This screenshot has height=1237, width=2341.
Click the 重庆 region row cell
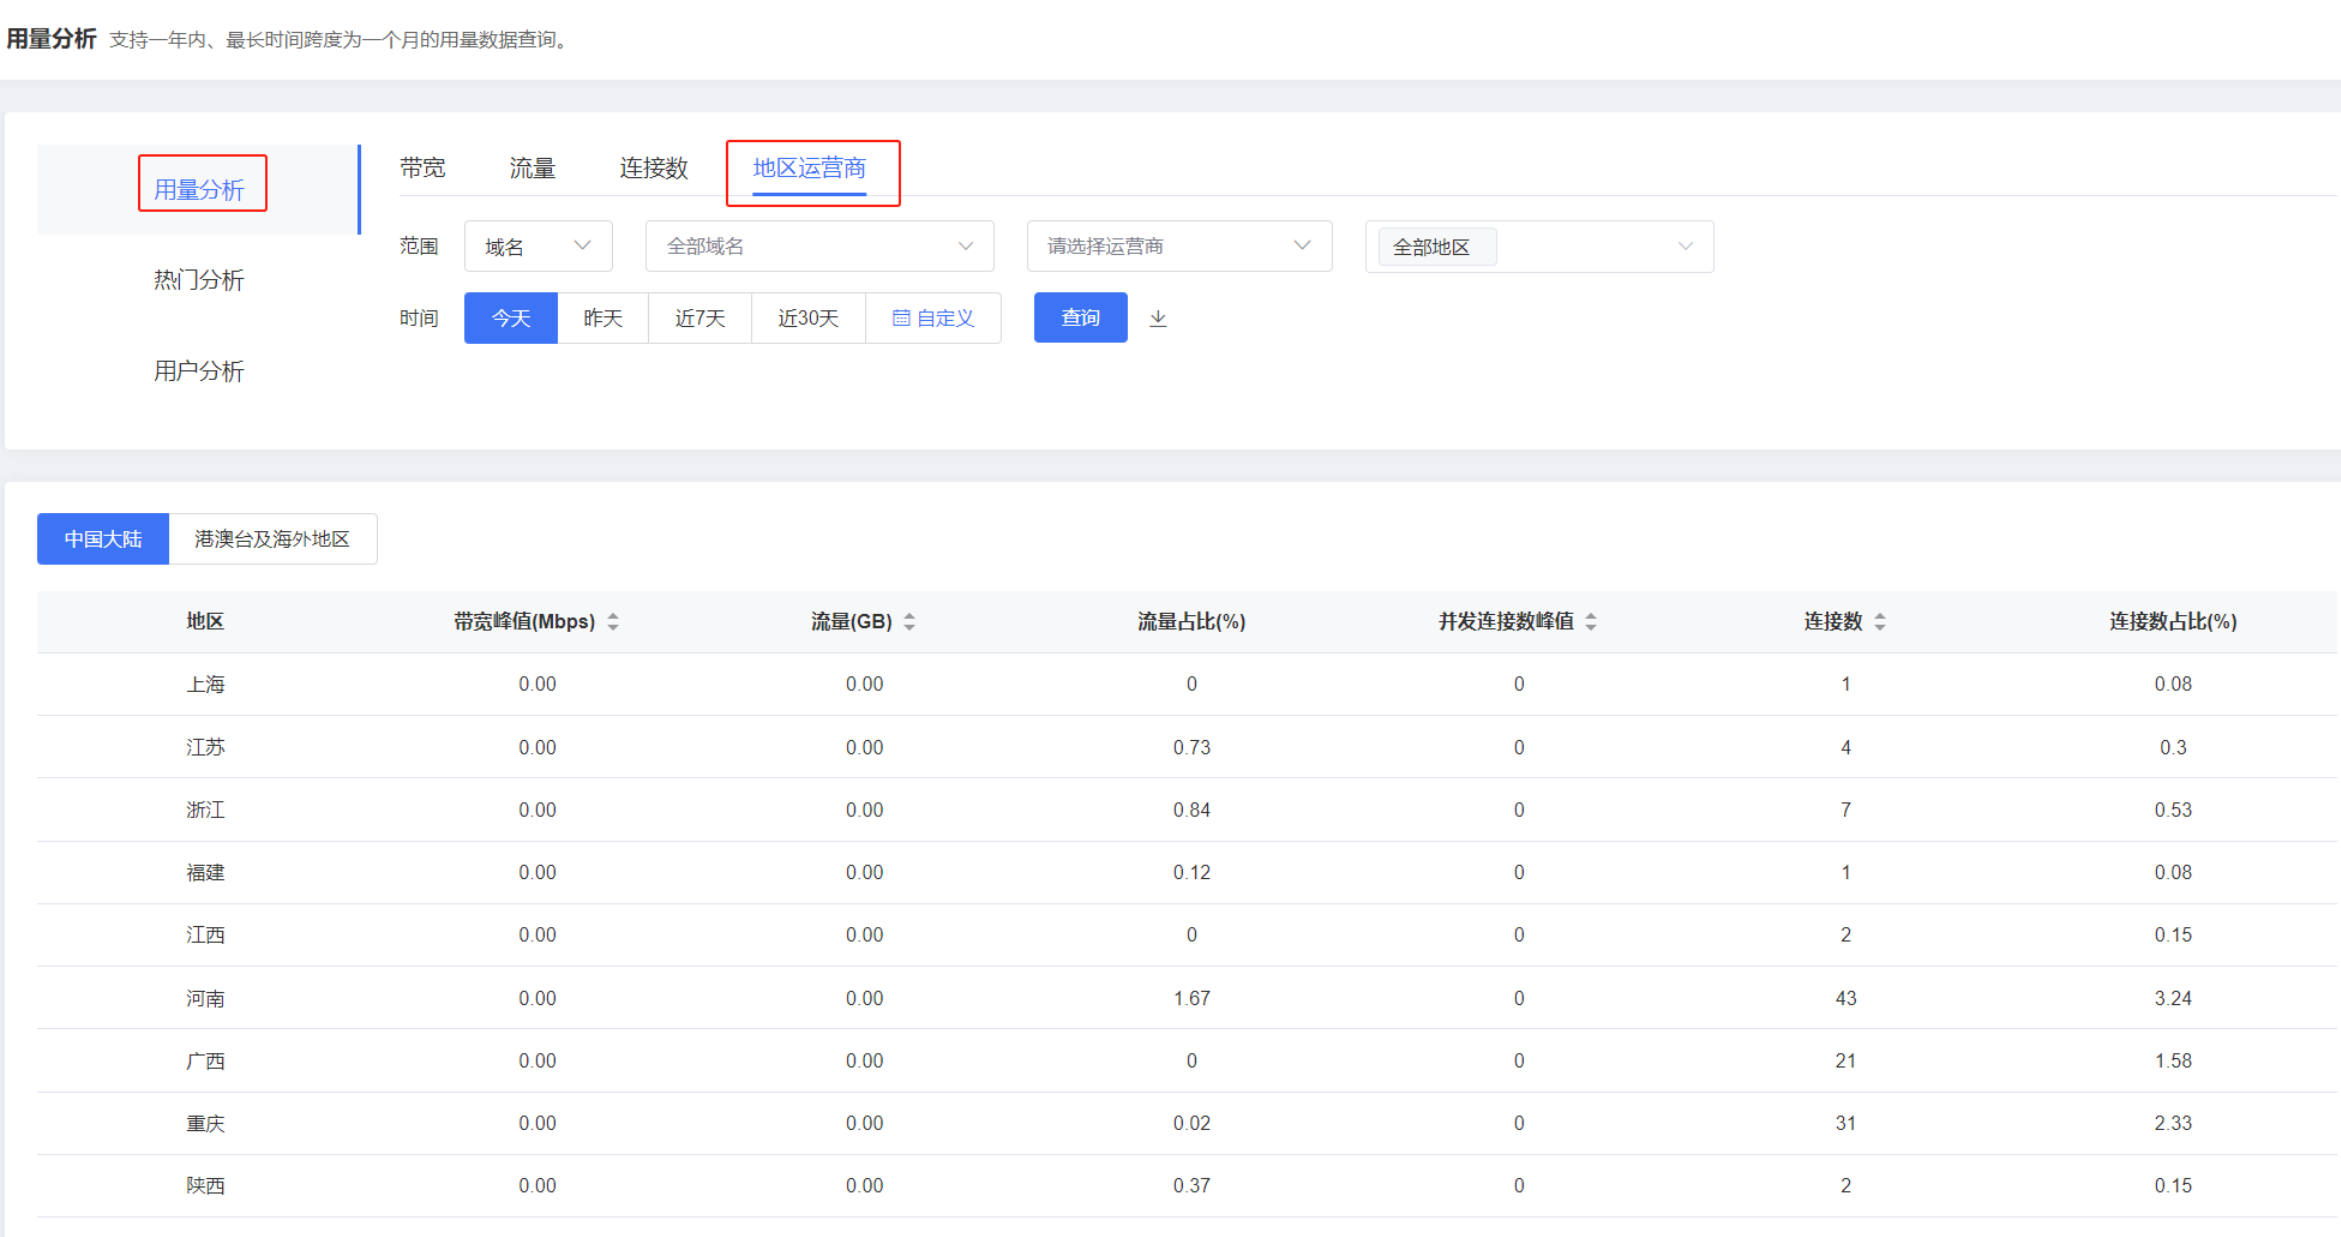pyautogui.click(x=205, y=1123)
